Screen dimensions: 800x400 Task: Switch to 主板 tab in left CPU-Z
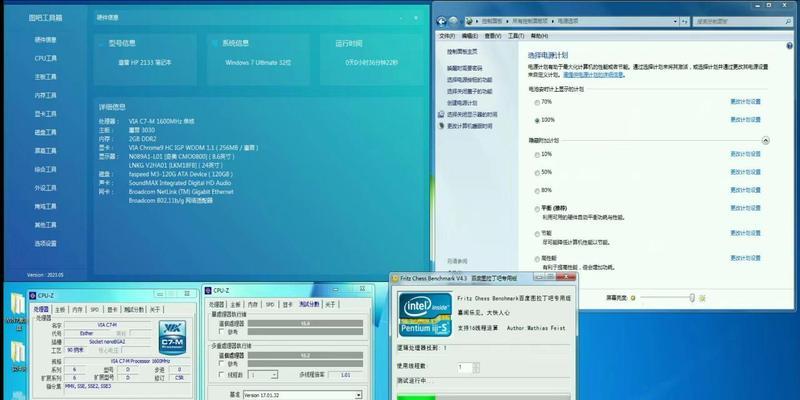[x=60, y=309]
